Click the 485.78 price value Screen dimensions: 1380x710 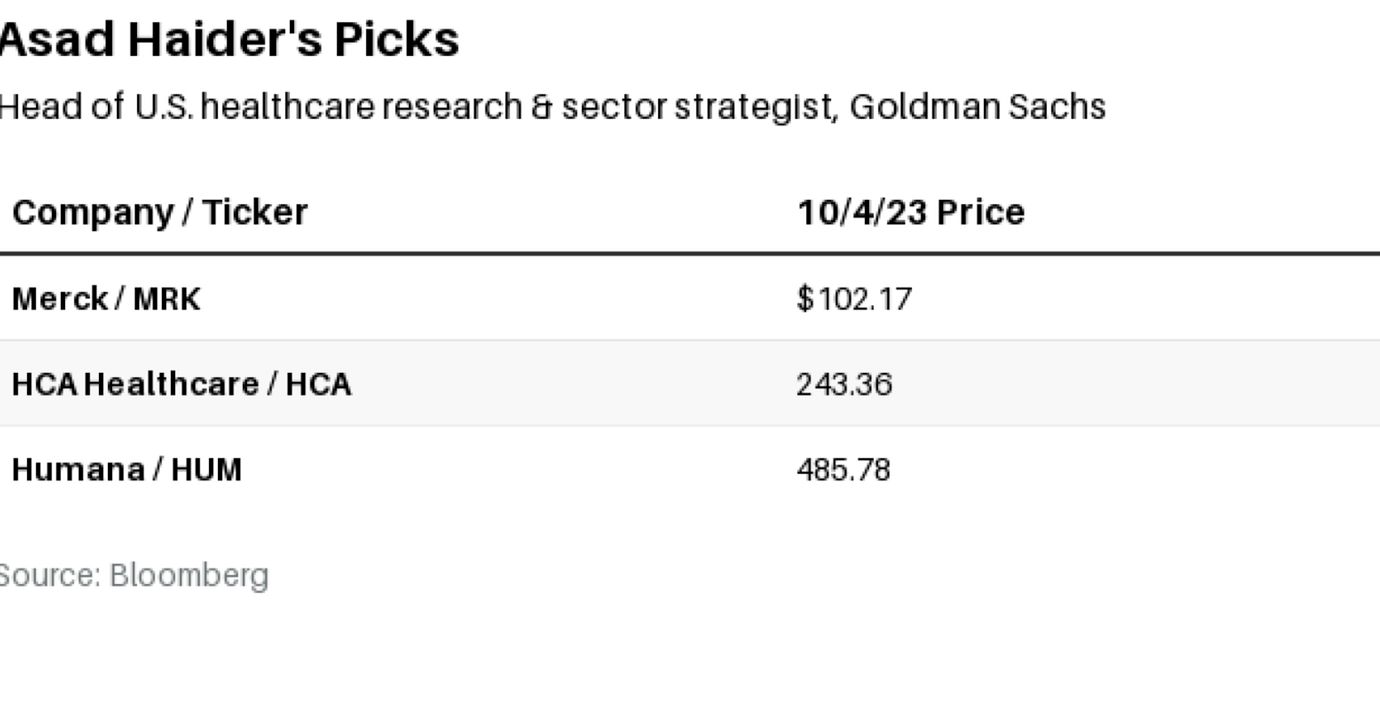pyautogui.click(x=843, y=470)
